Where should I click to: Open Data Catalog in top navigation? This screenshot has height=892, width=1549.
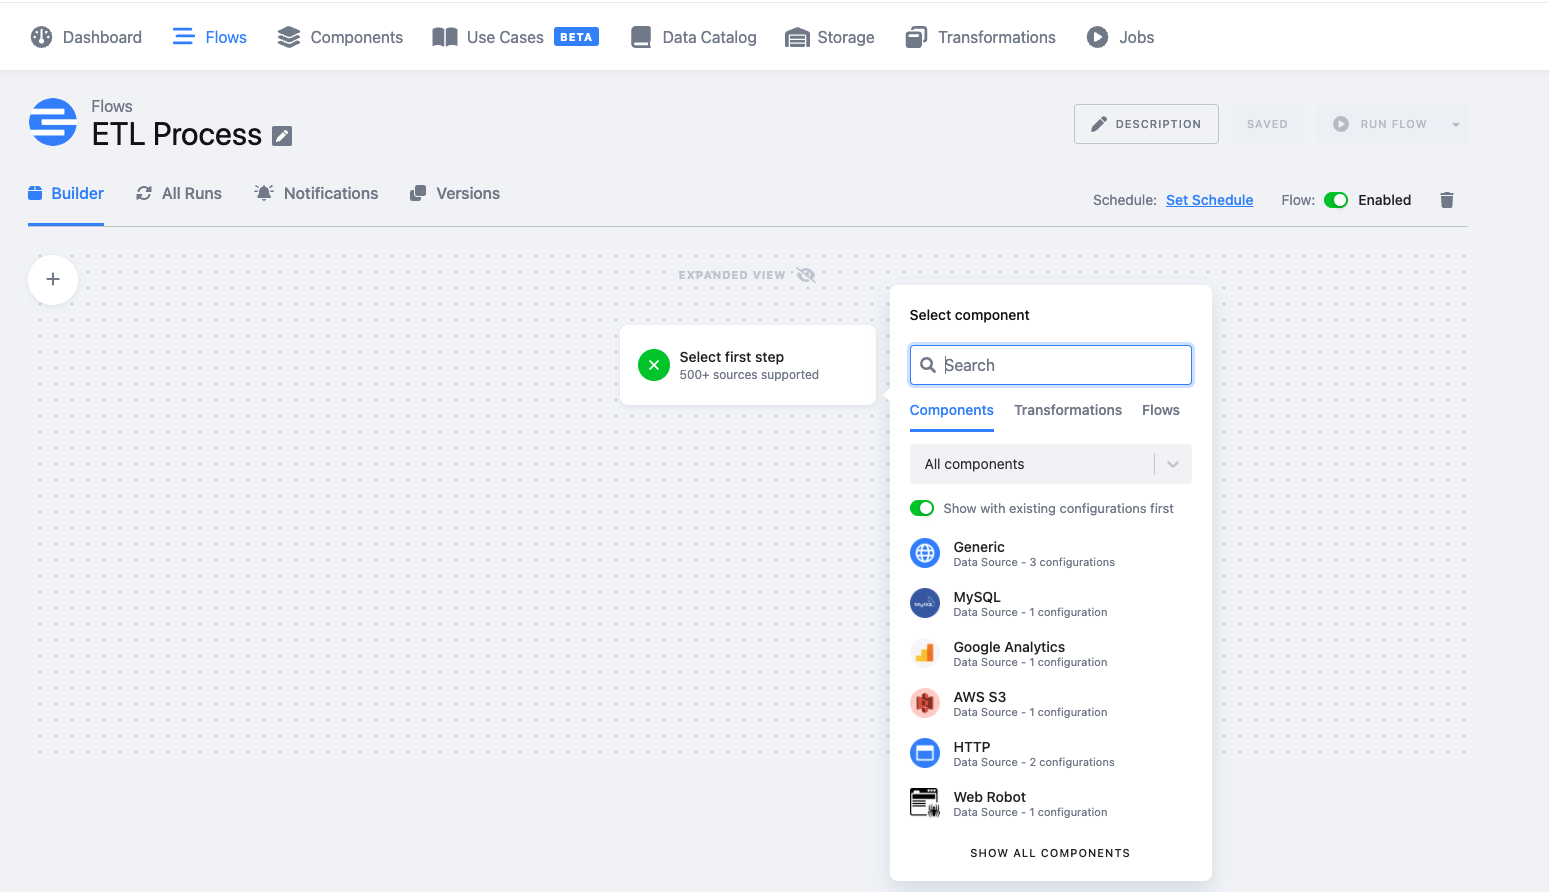694,37
